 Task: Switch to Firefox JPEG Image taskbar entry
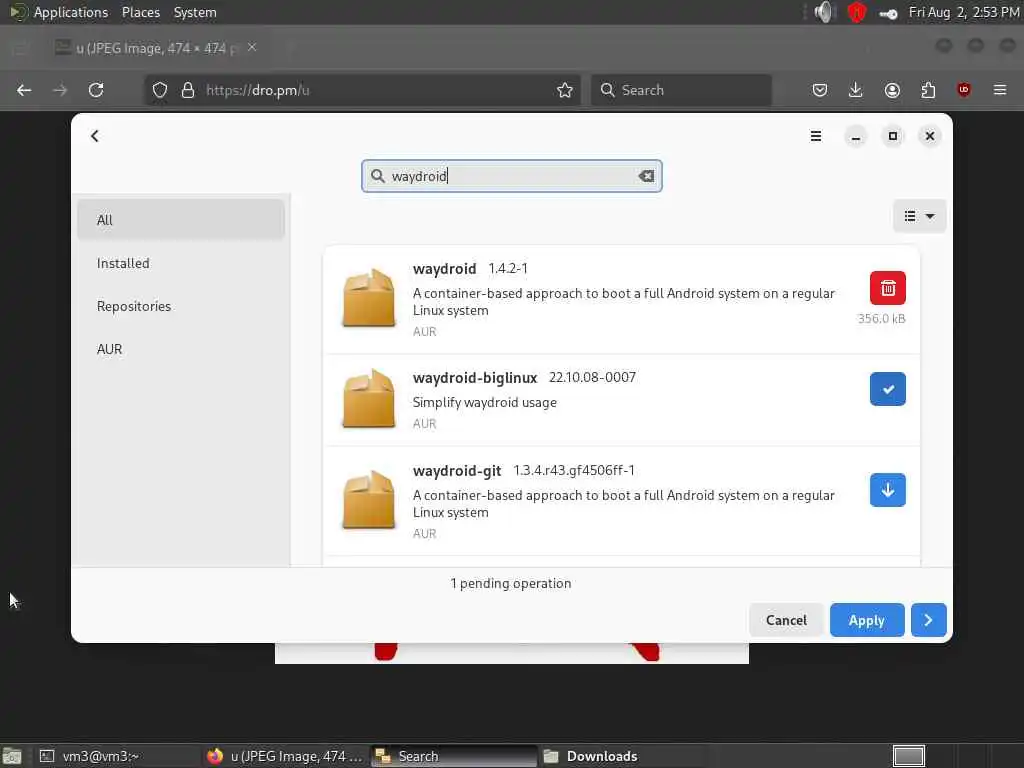[285, 756]
